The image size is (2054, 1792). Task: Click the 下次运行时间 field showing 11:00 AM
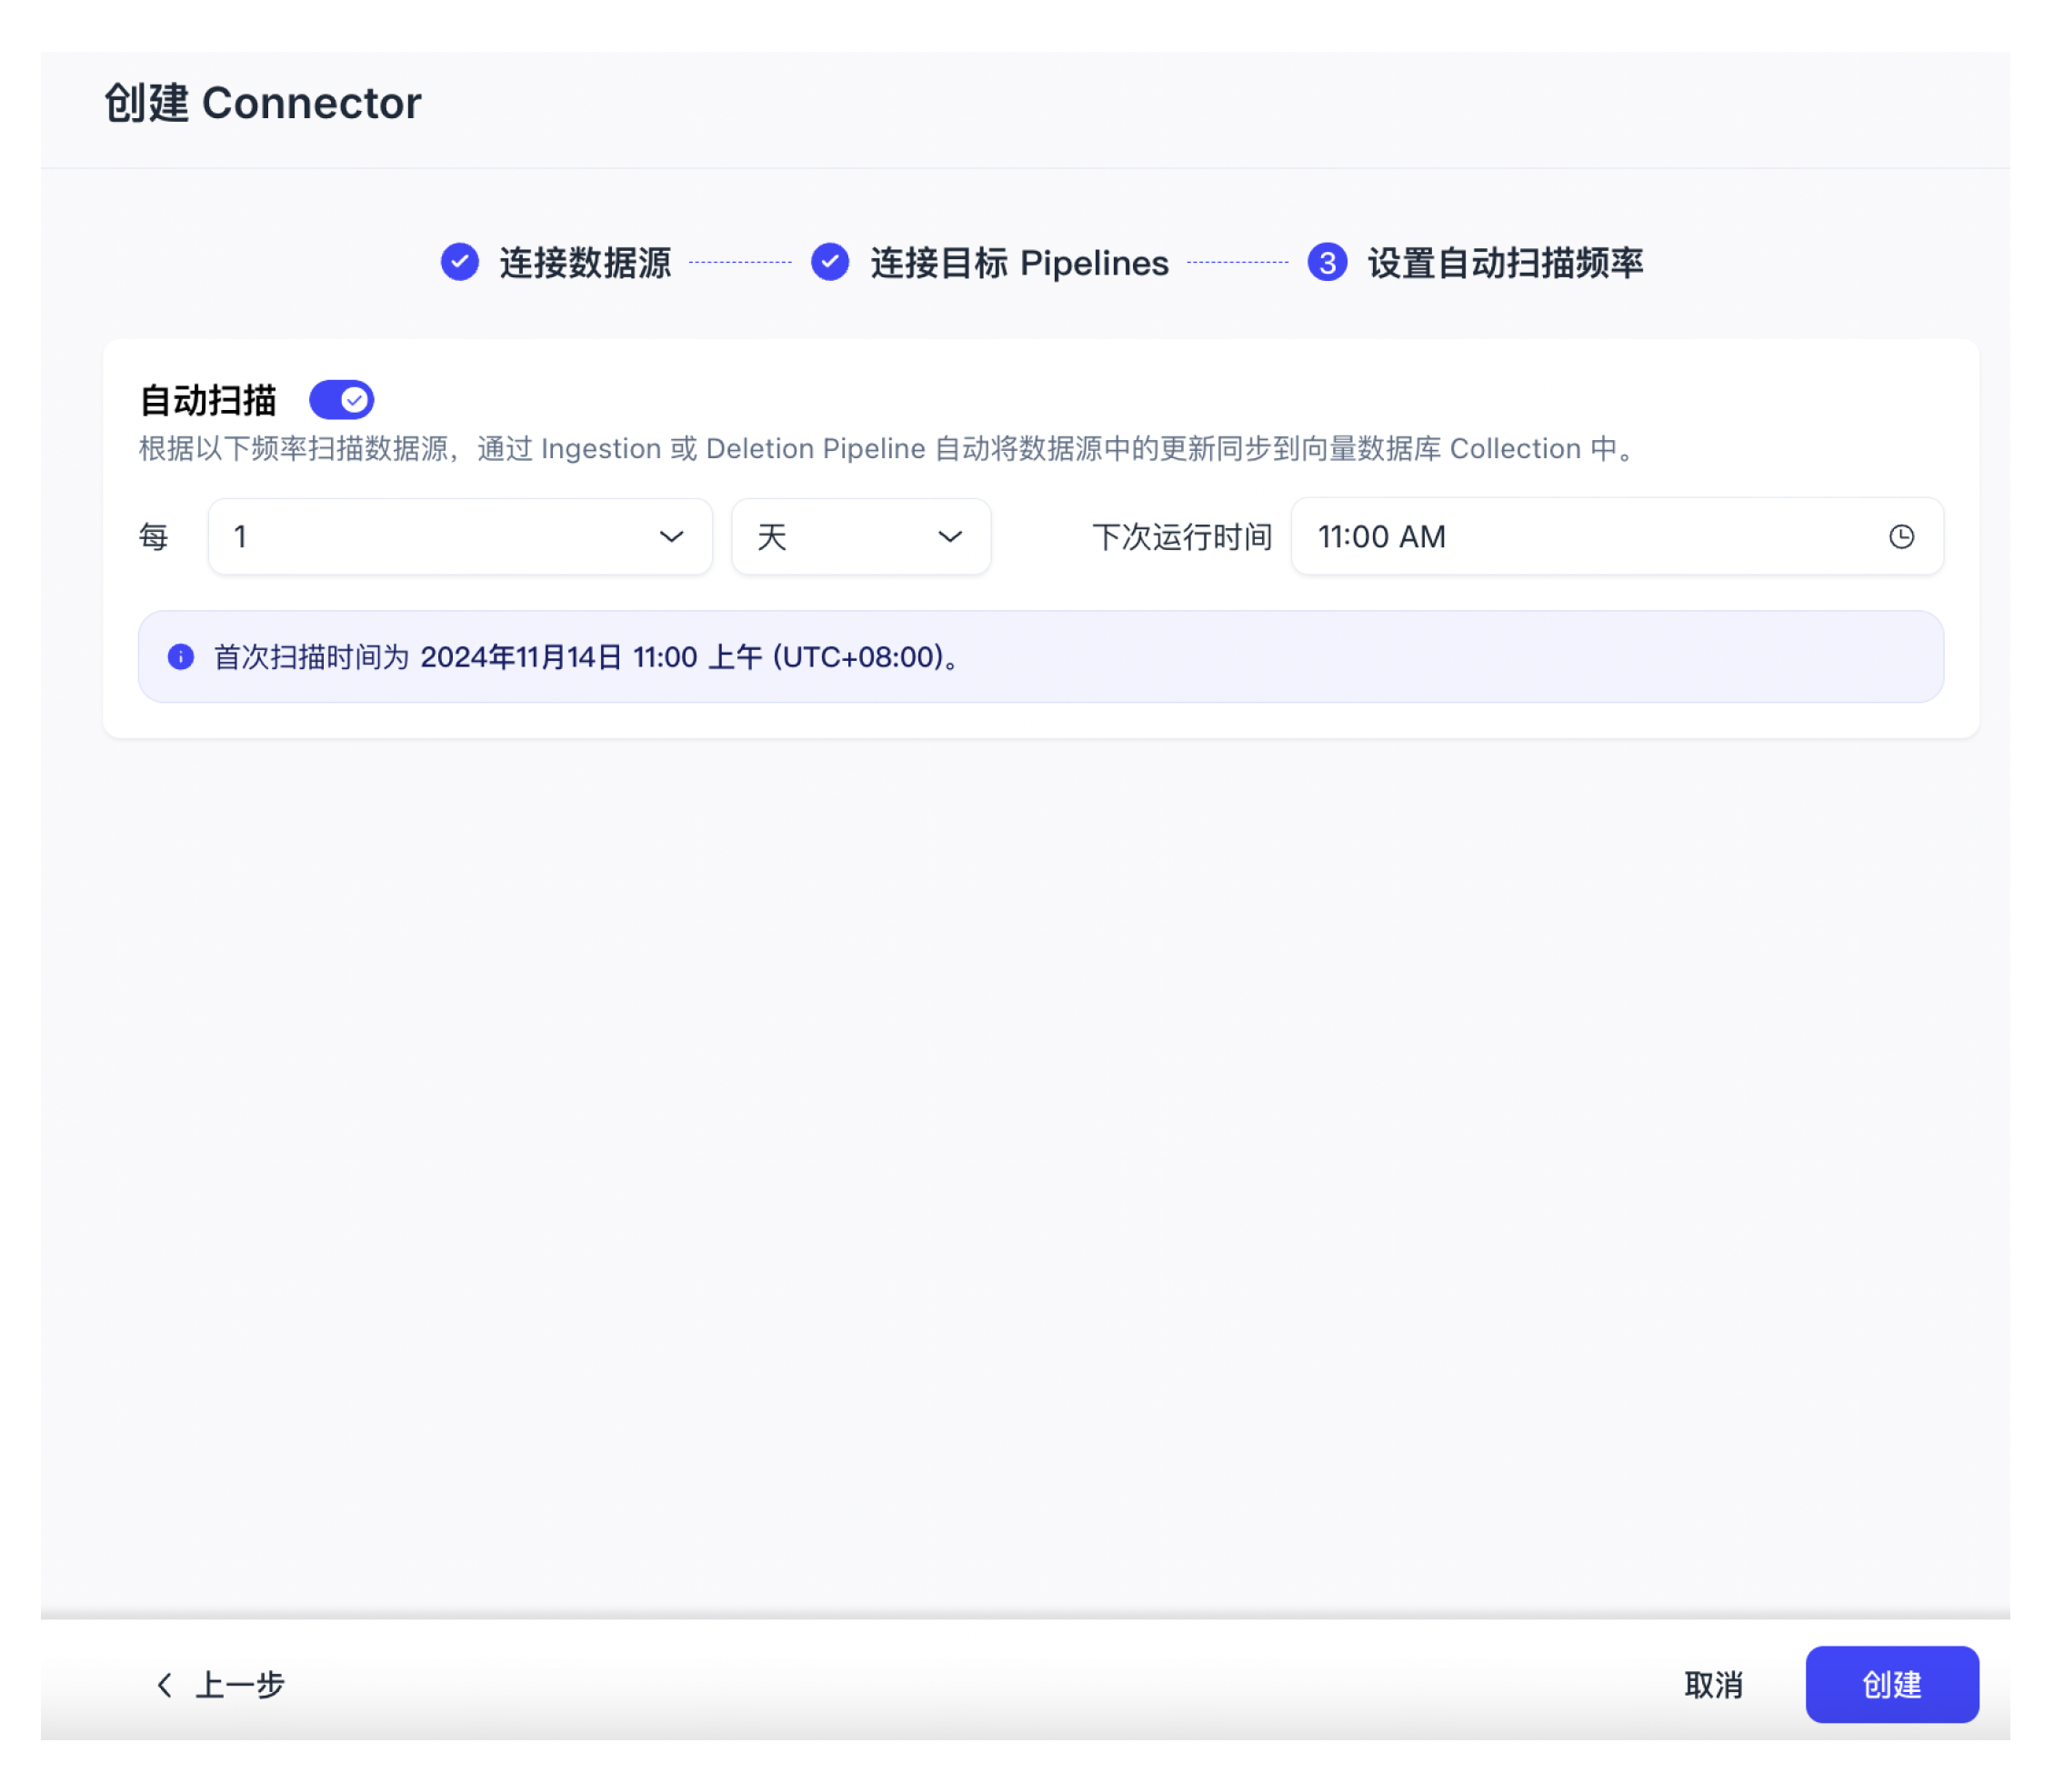pos(1617,537)
